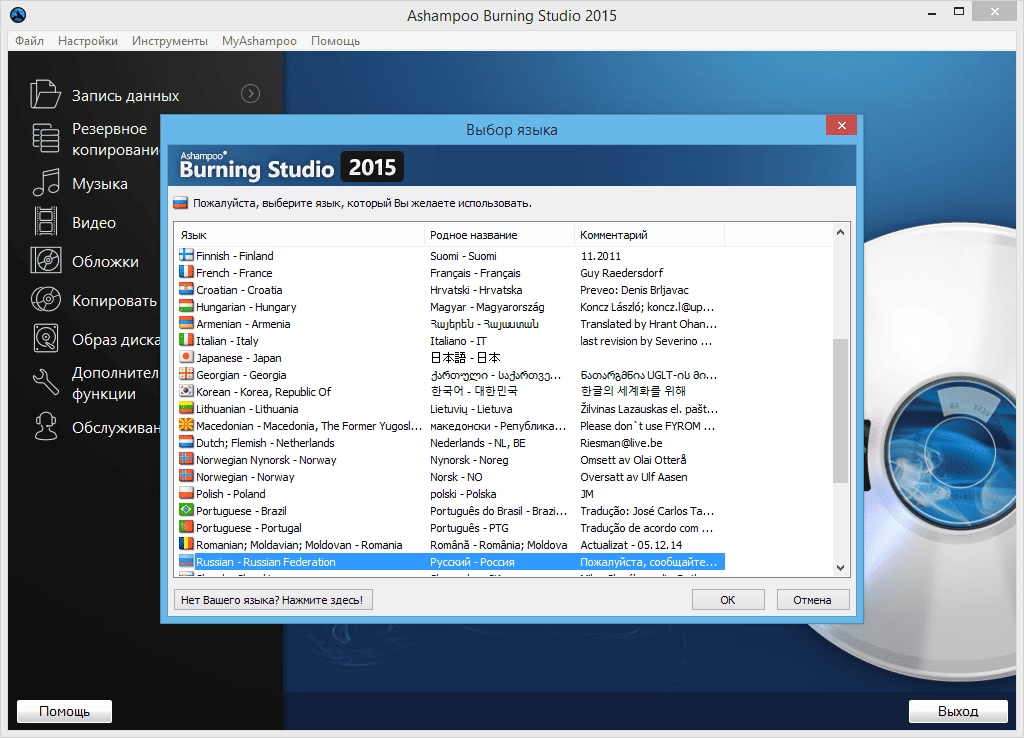Click the Отмена button

click(x=812, y=600)
